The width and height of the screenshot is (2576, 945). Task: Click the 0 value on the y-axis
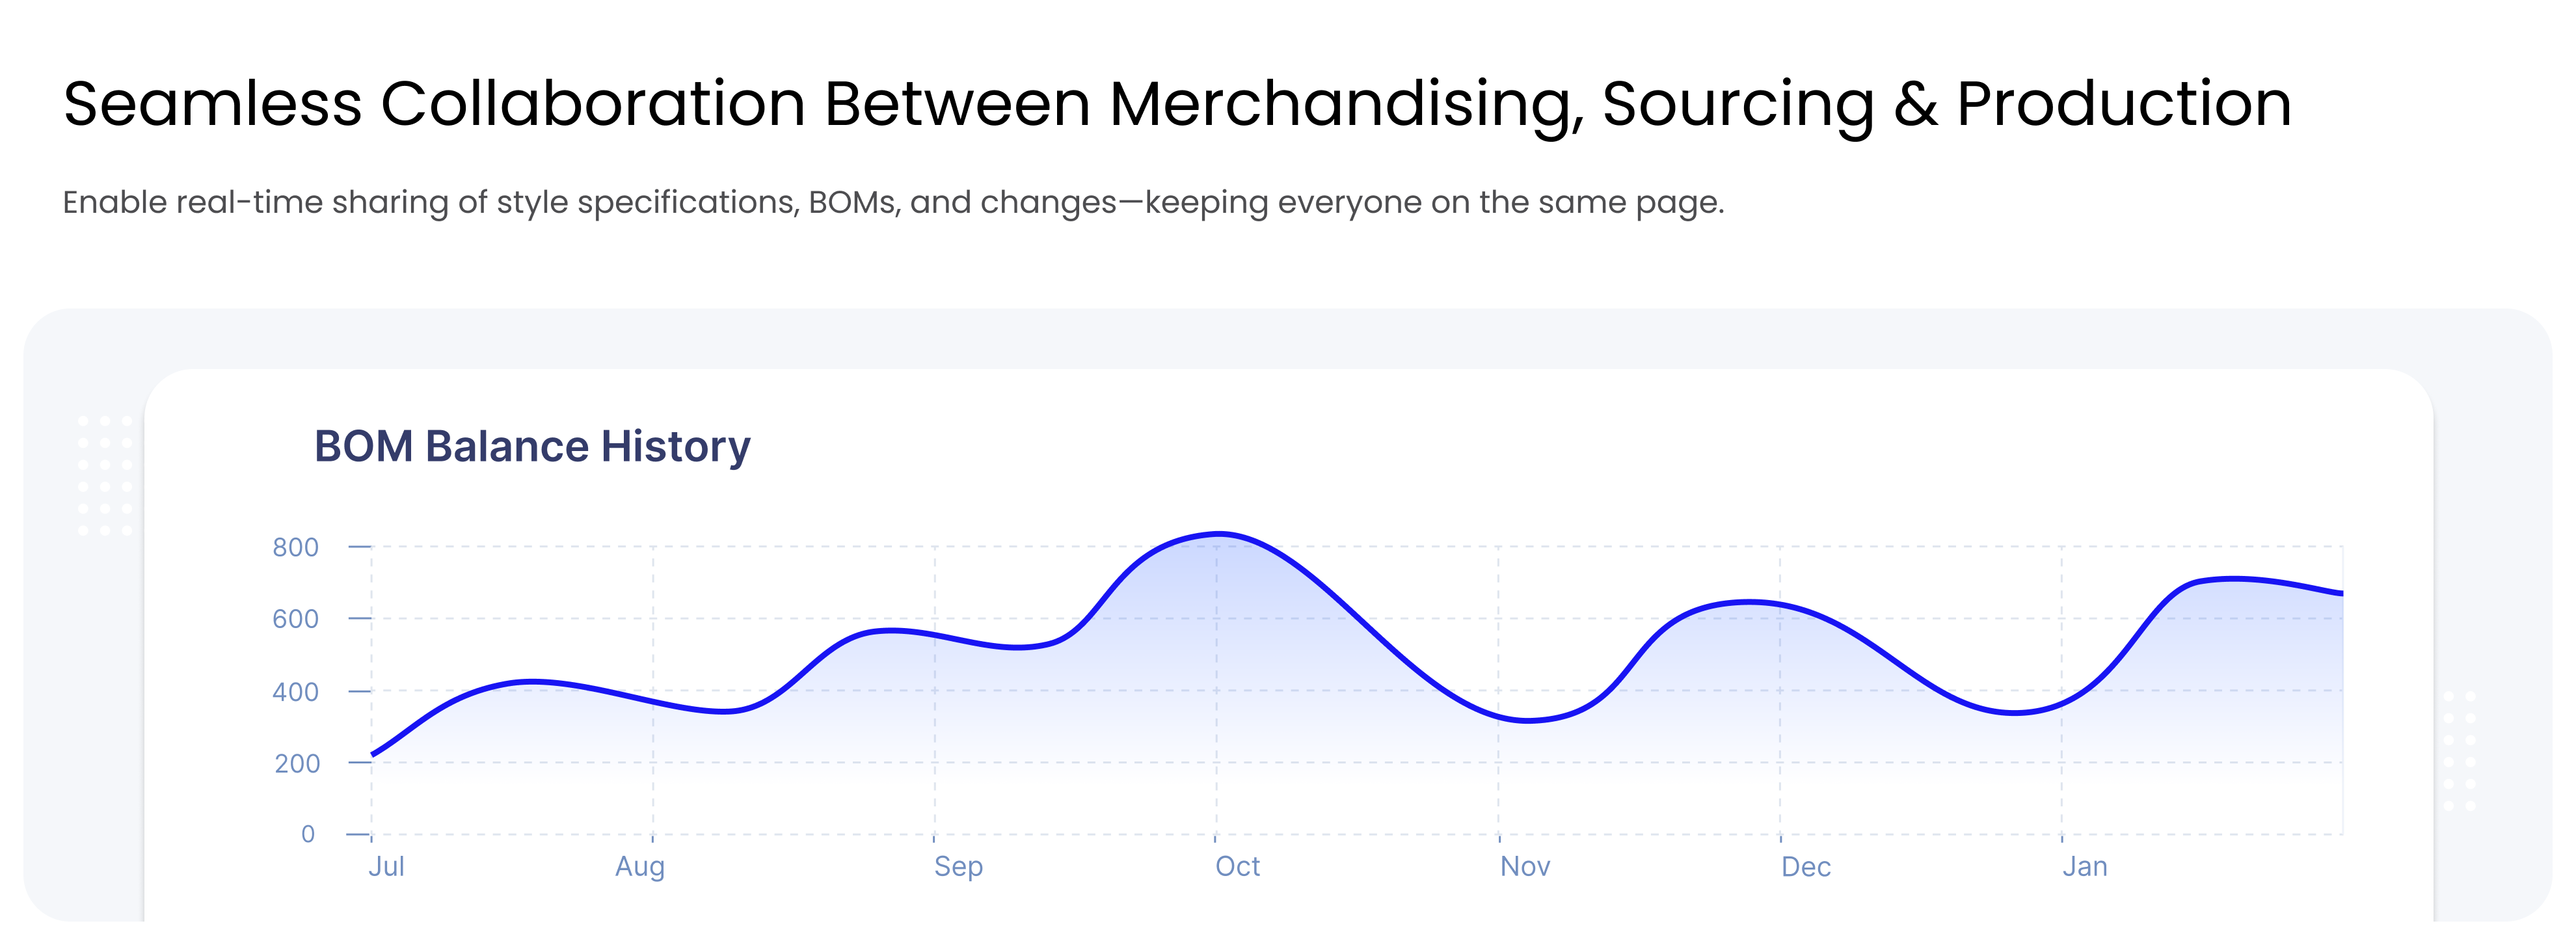click(x=308, y=834)
